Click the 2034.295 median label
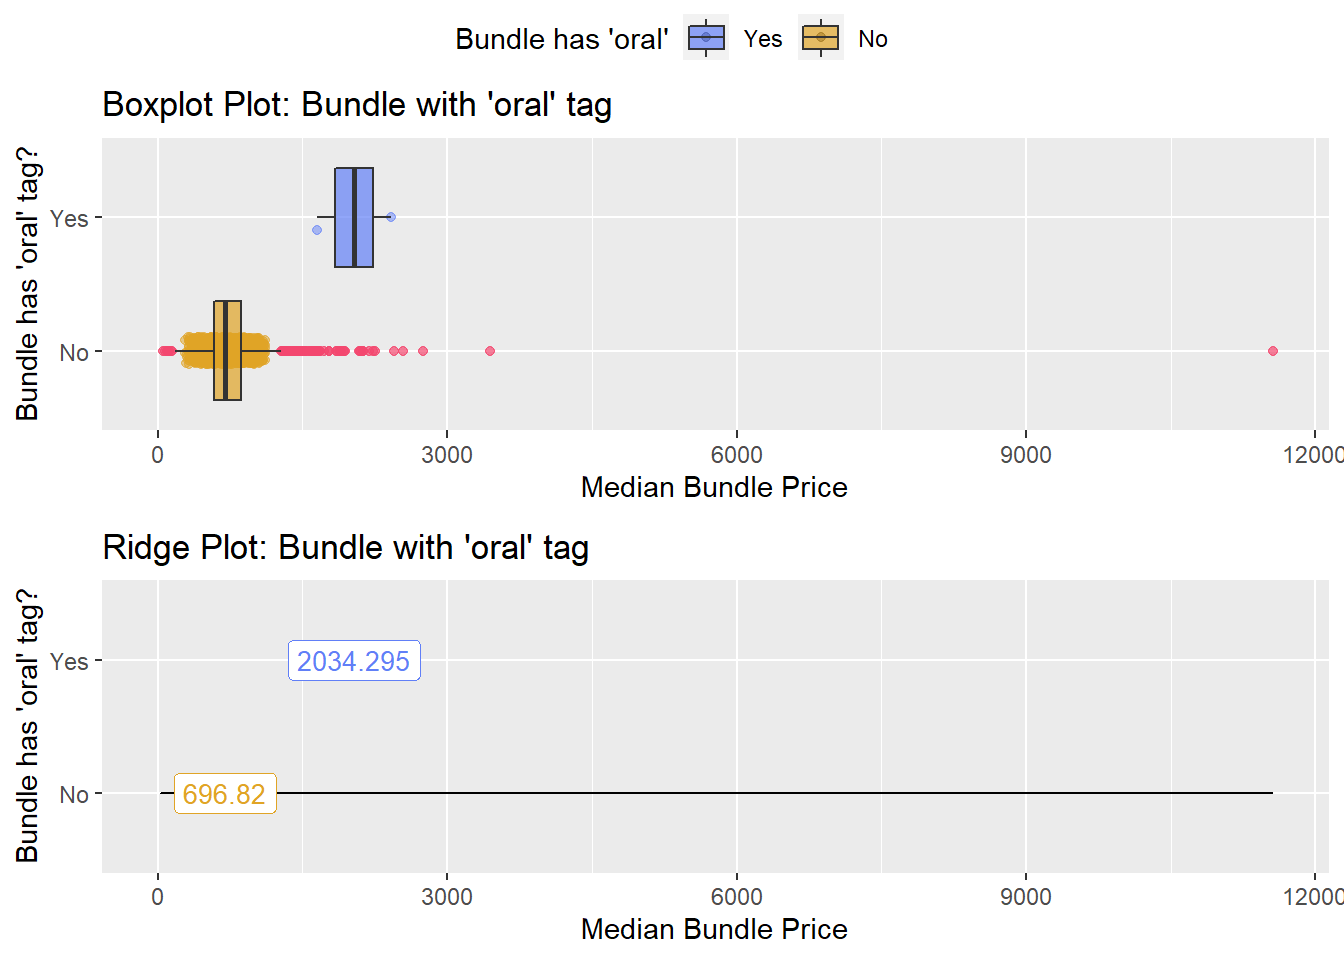 [354, 661]
